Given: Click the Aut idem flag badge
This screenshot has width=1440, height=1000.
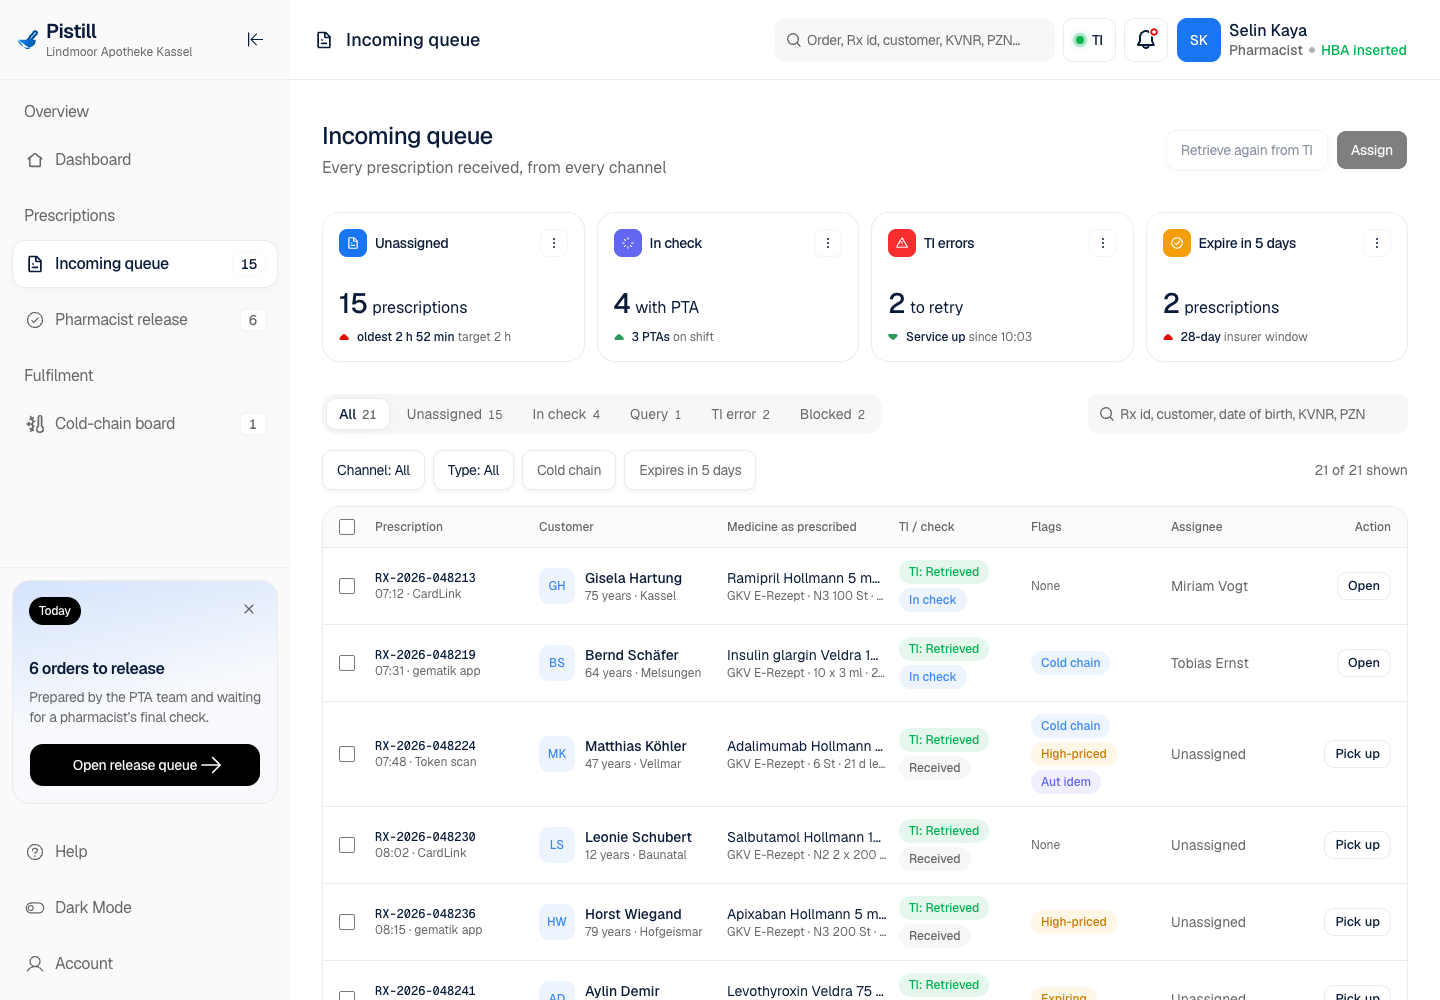Looking at the screenshot, I should tap(1065, 782).
